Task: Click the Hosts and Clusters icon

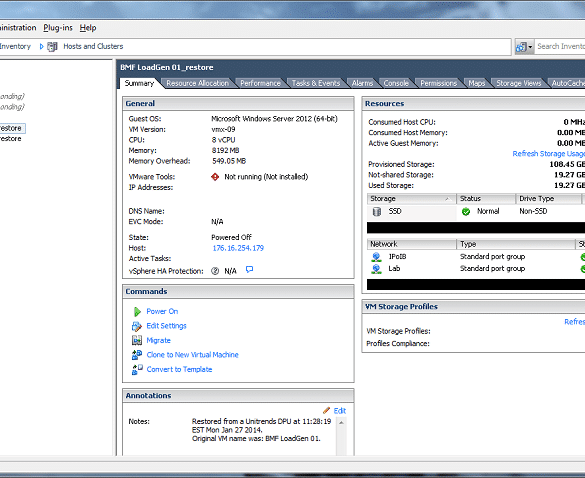Action: 52,47
